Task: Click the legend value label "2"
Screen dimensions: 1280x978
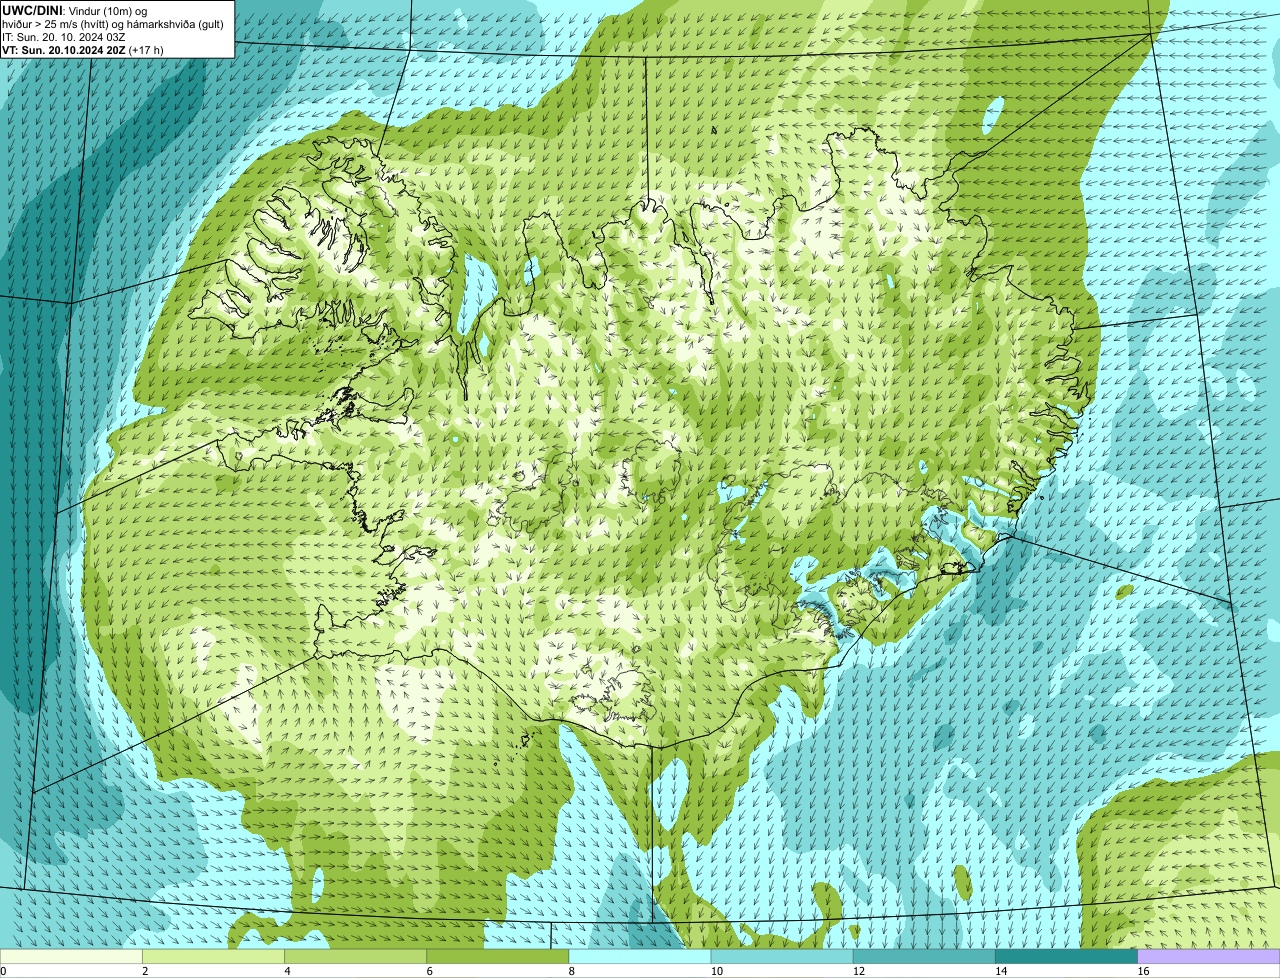Action: [x=145, y=971]
